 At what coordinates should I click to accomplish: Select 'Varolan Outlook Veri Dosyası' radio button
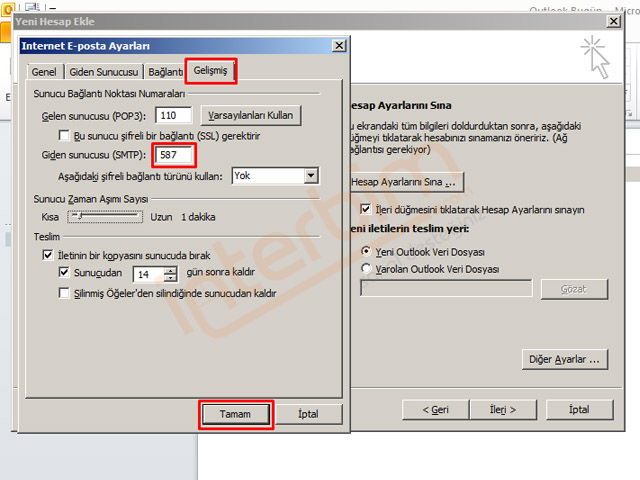tap(366, 269)
